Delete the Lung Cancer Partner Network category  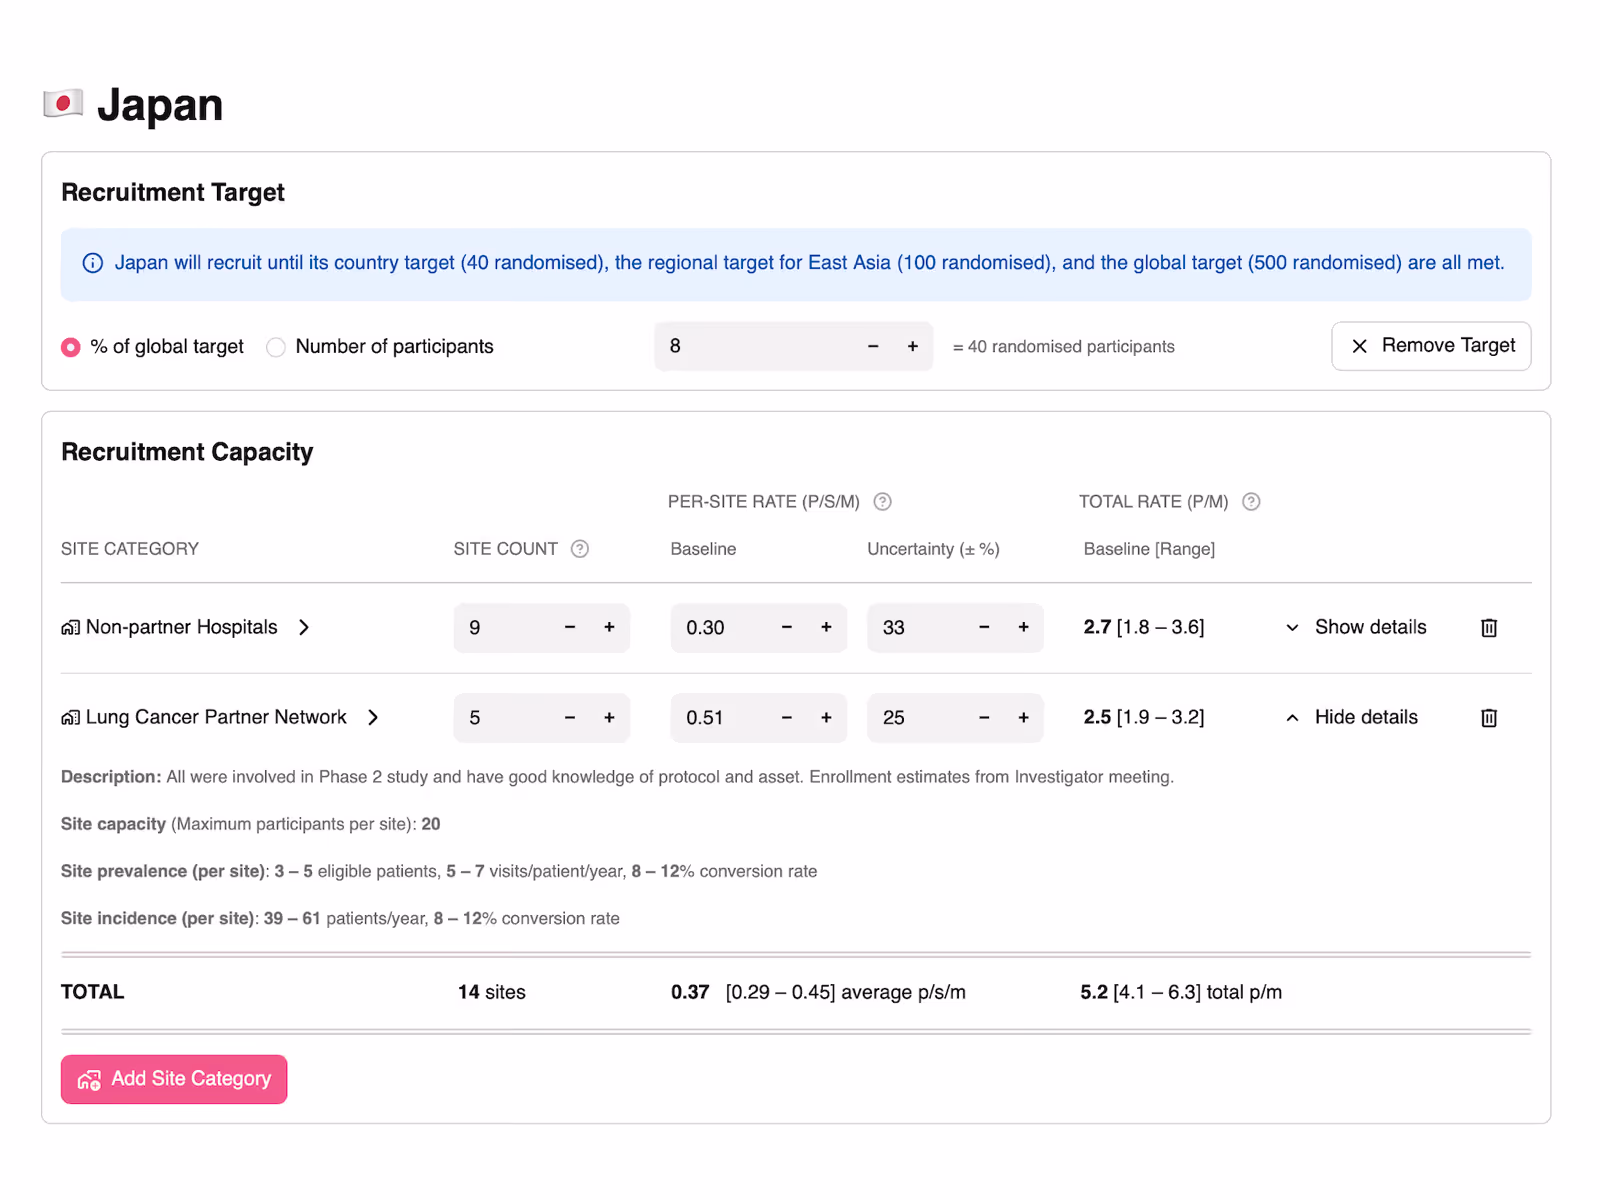(1488, 717)
